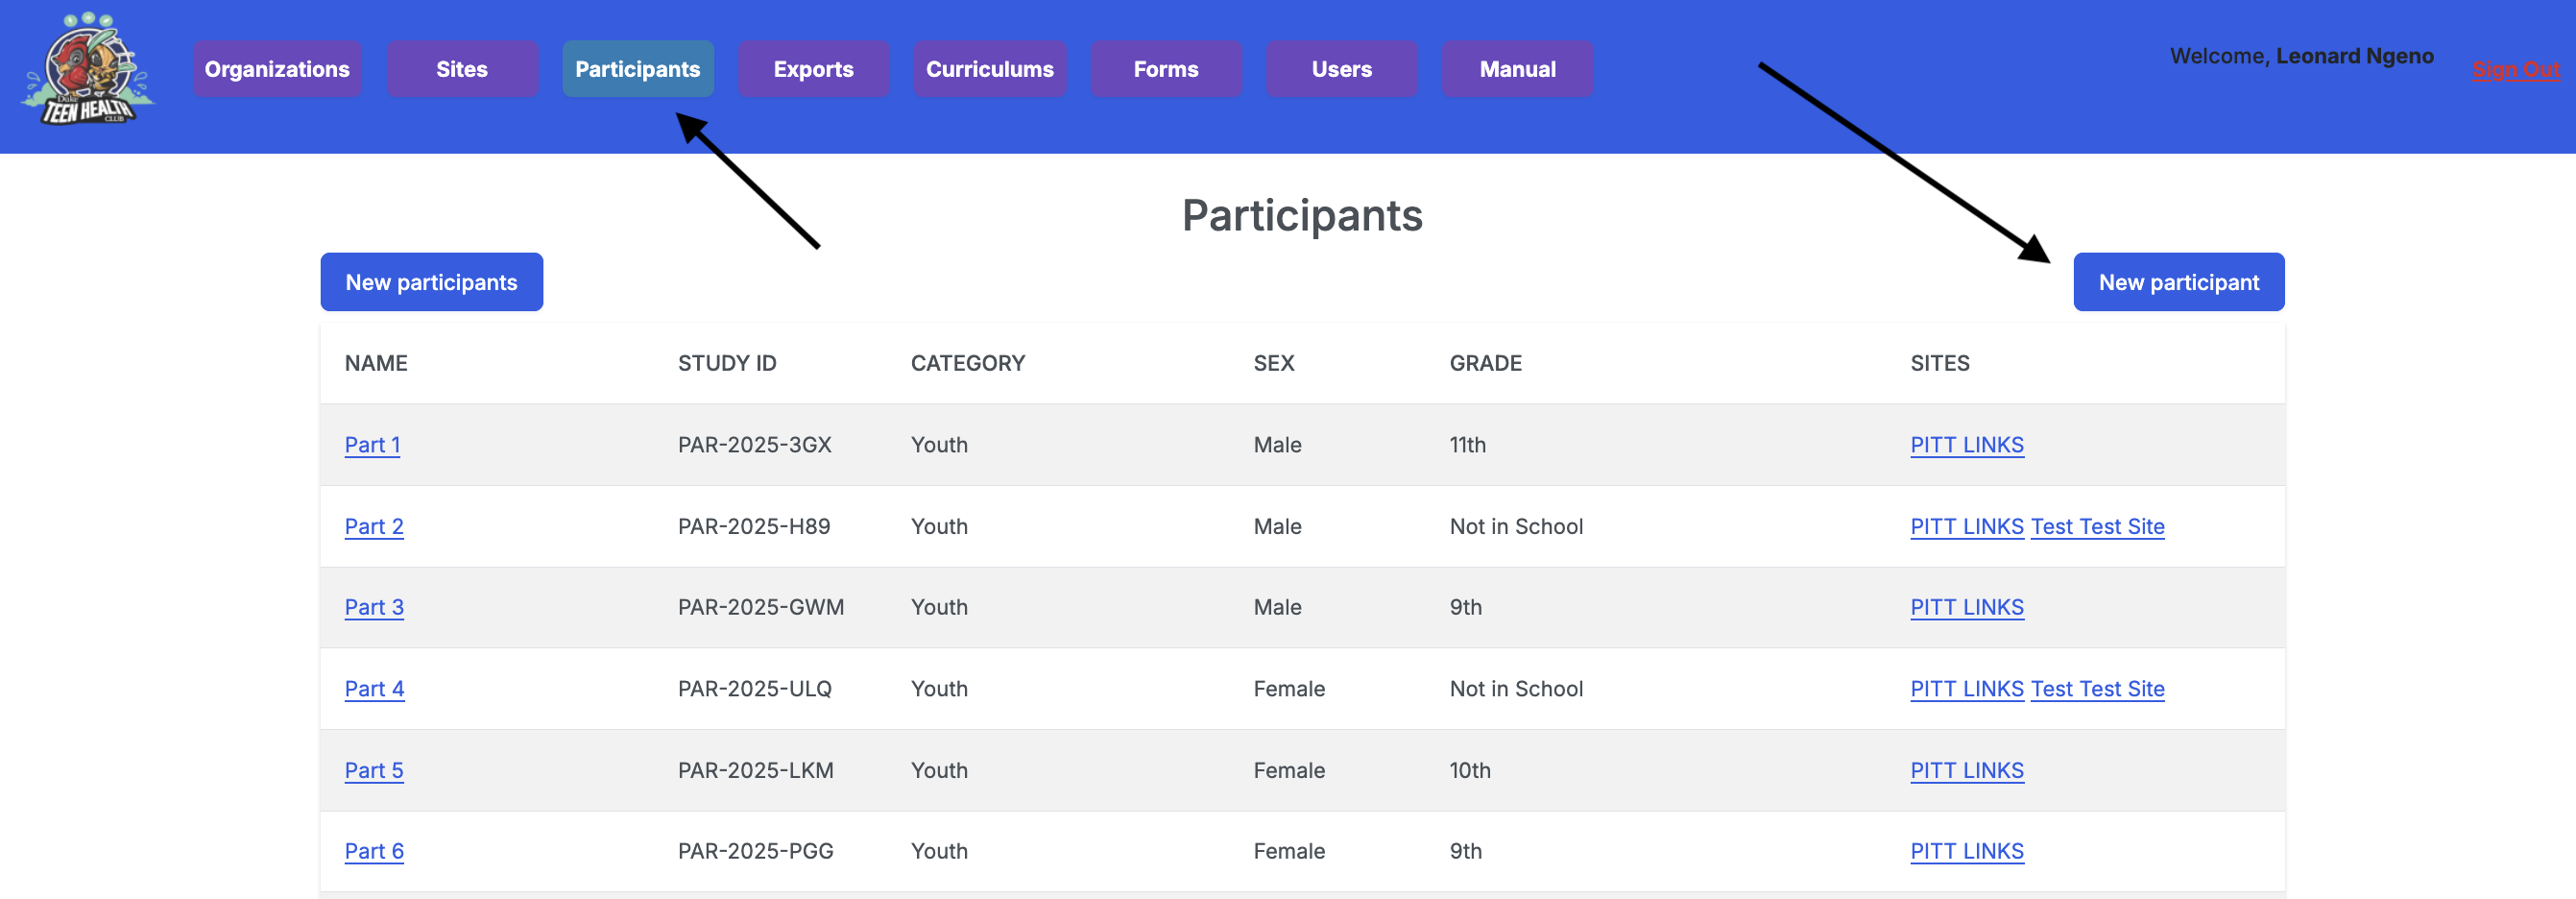Select study ID PAR-2025-GWM
Viewport: 2576px width, 899px height.
[761, 607]
